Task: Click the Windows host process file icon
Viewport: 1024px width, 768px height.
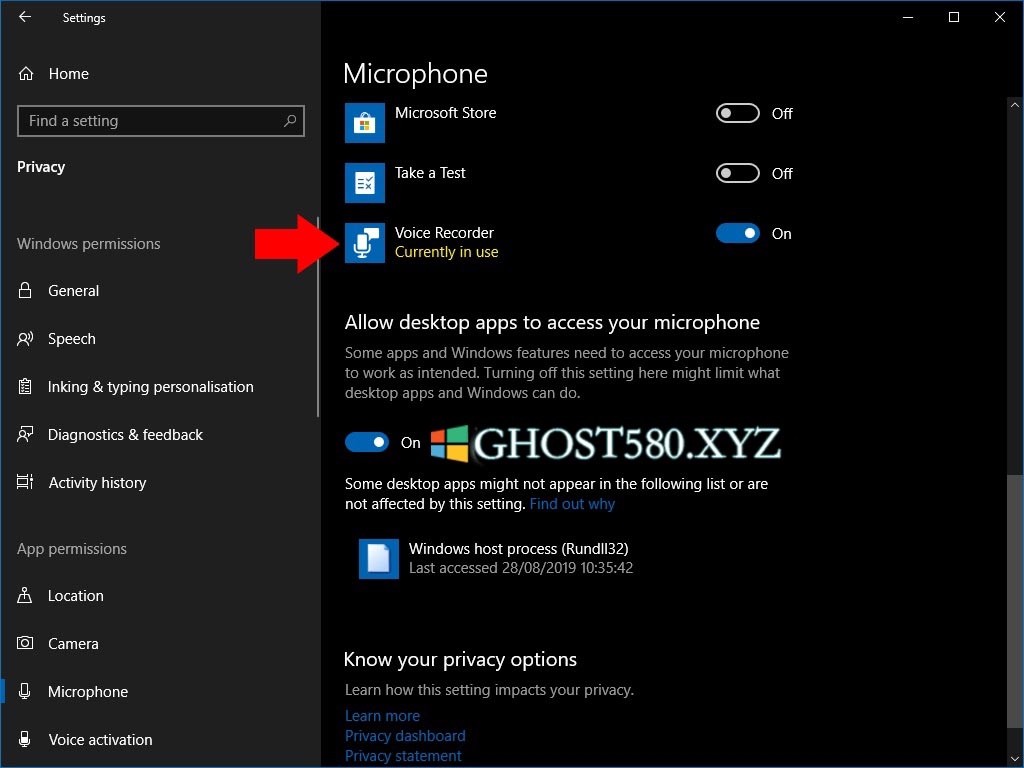Action: pyautogui.click(x=379, y=558)
